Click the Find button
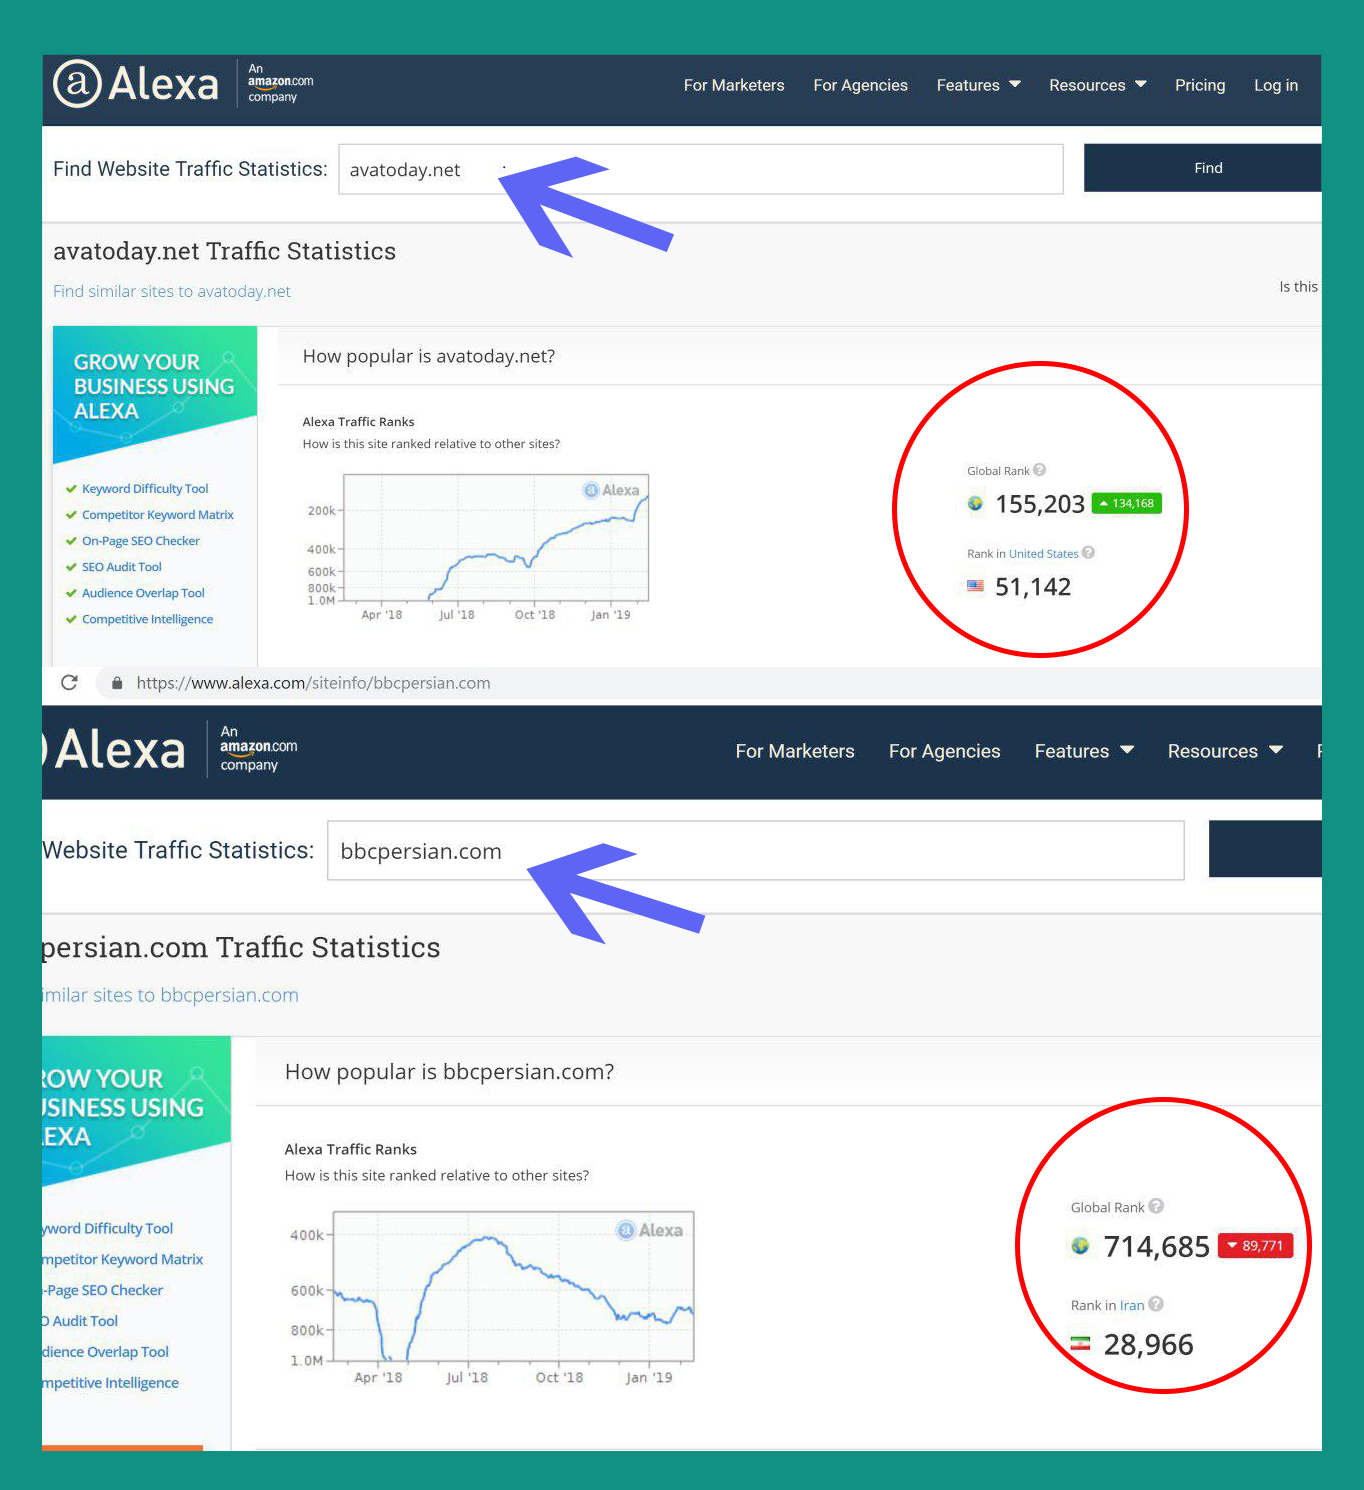Viewport: 1364px width, 1490px height. 1202,168
